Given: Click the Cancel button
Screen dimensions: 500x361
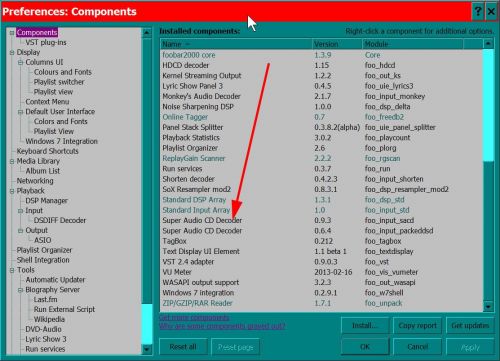Looking at the screenshot, I should click(418, 347).
